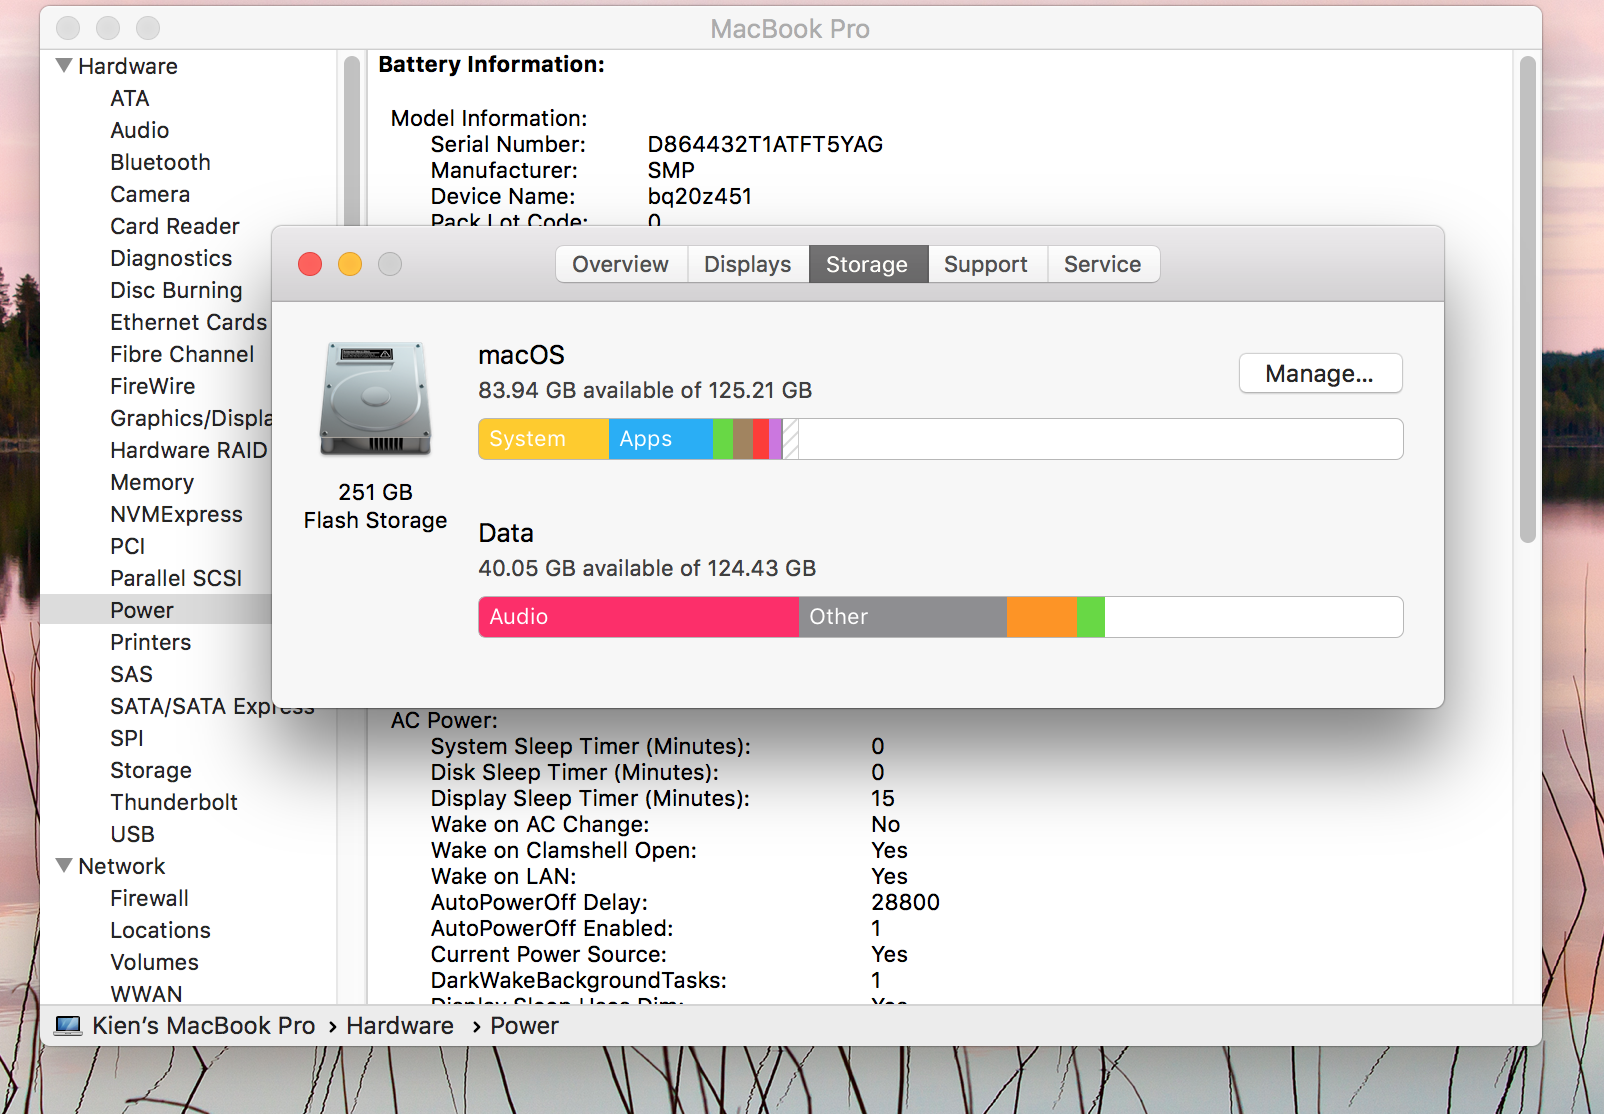This screenshot has height=1114, width=1604.
Task: Select the Storage tab
Action: click(x=867, y=264)
